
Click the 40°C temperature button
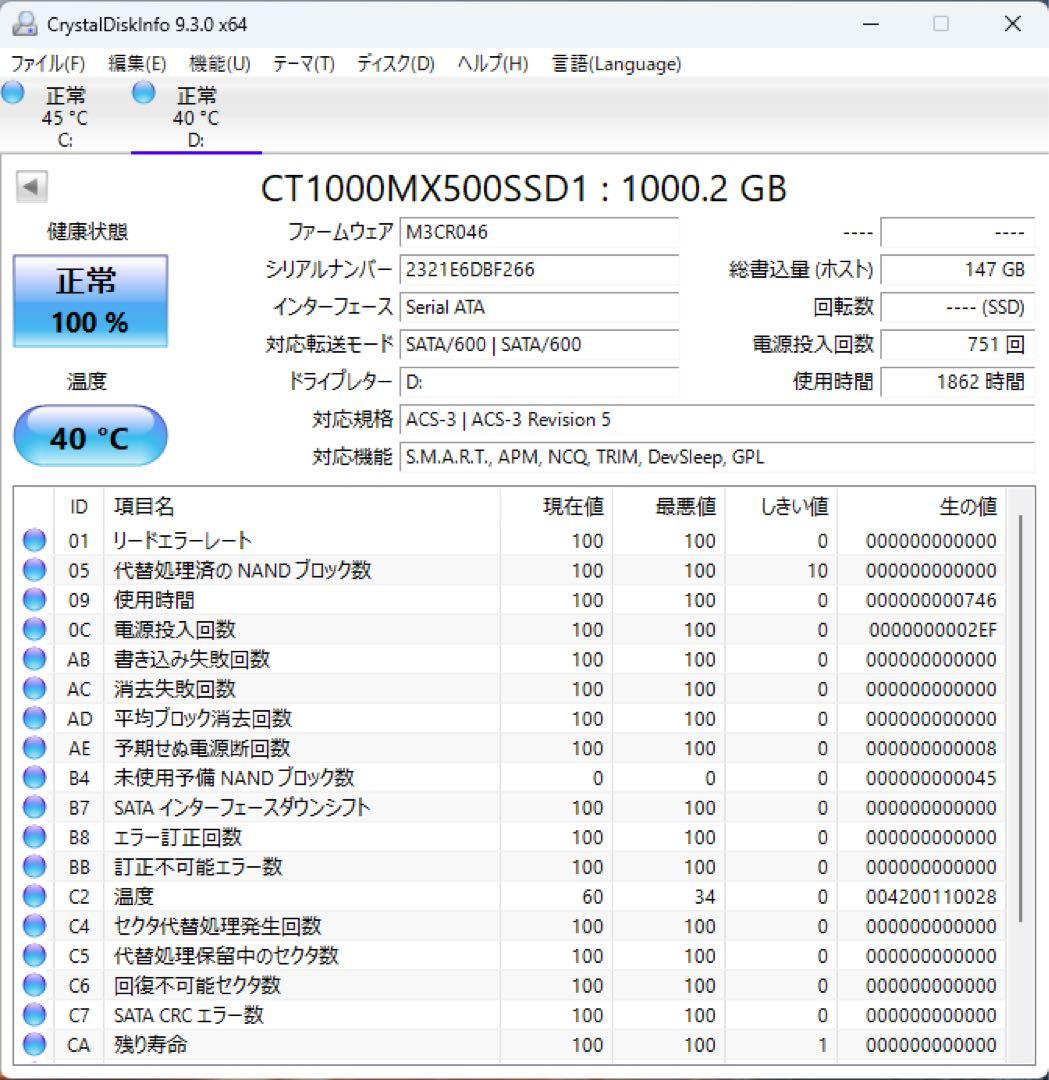pos(90,436)
